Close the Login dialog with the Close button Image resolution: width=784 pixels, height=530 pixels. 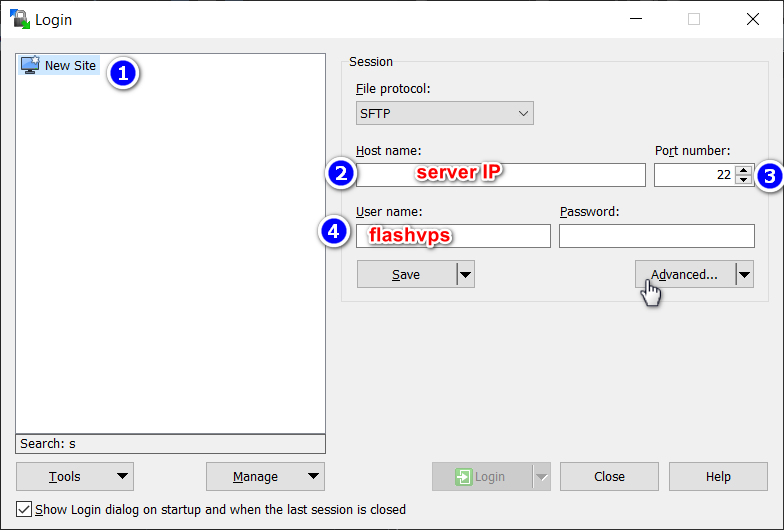pos(608,477)
